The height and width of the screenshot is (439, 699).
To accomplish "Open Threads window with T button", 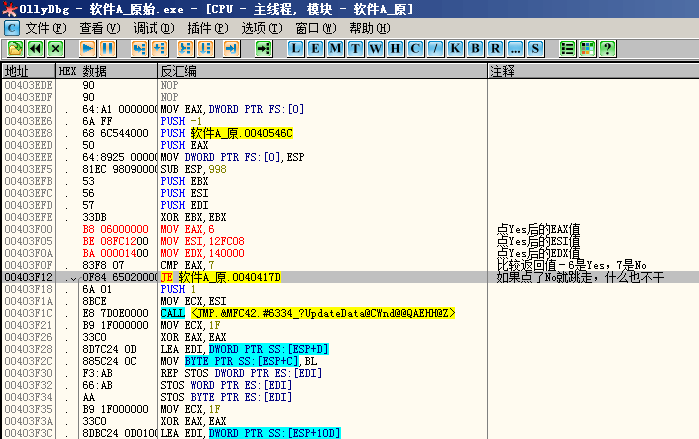I will coord(355,49).
